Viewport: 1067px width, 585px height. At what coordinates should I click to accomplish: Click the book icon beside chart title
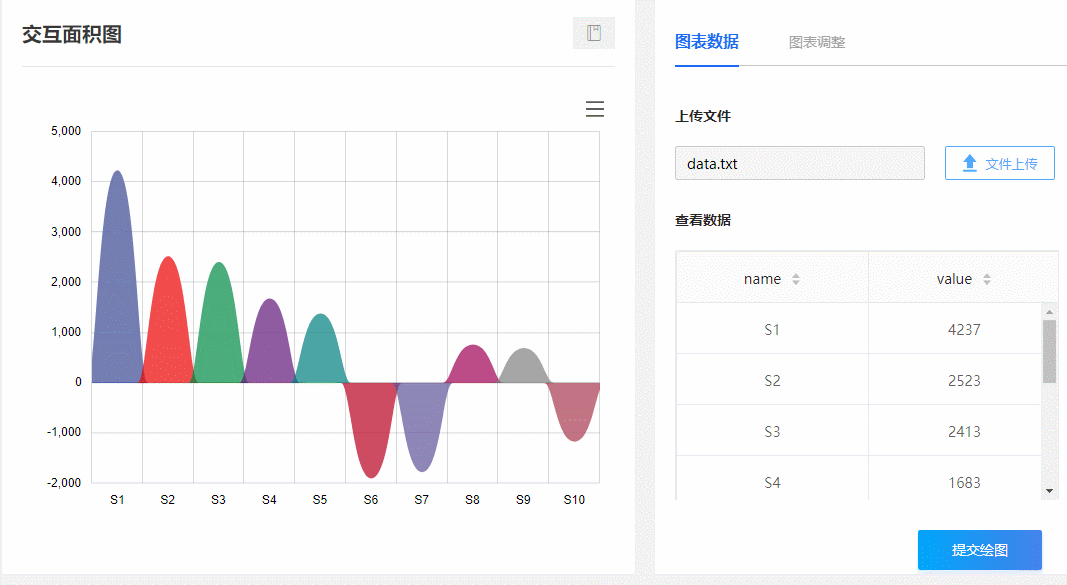[x=594, y=33]
